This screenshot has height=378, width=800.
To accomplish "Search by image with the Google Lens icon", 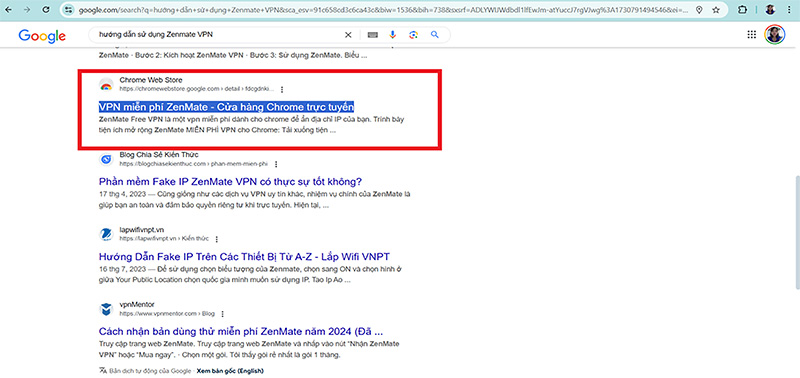I will pos(413,35).
